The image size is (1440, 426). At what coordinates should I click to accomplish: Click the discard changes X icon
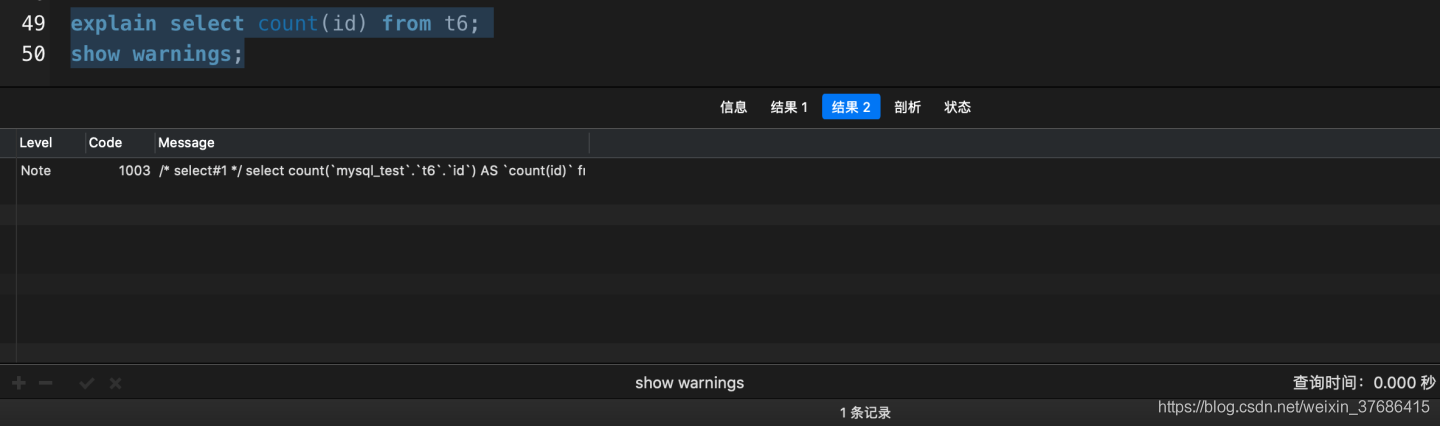(115, 383)
